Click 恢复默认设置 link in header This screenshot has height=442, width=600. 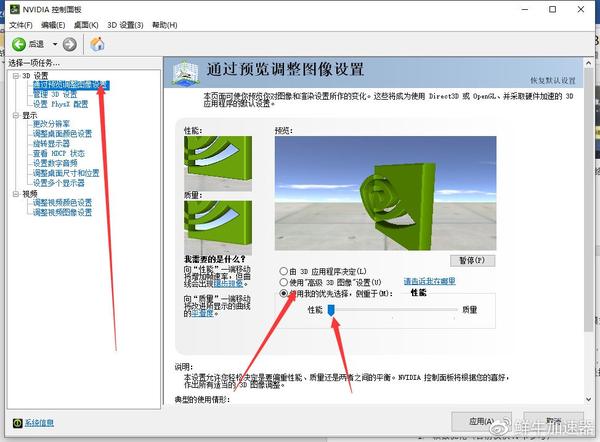pos(553,80)
